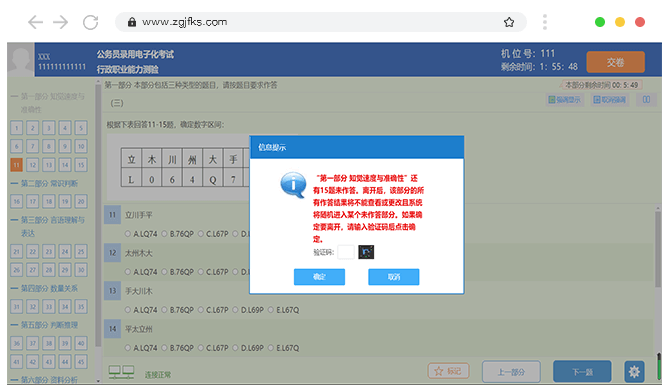
Task: Click the captcha image in the dialog
Action: (x=366, y=252)
